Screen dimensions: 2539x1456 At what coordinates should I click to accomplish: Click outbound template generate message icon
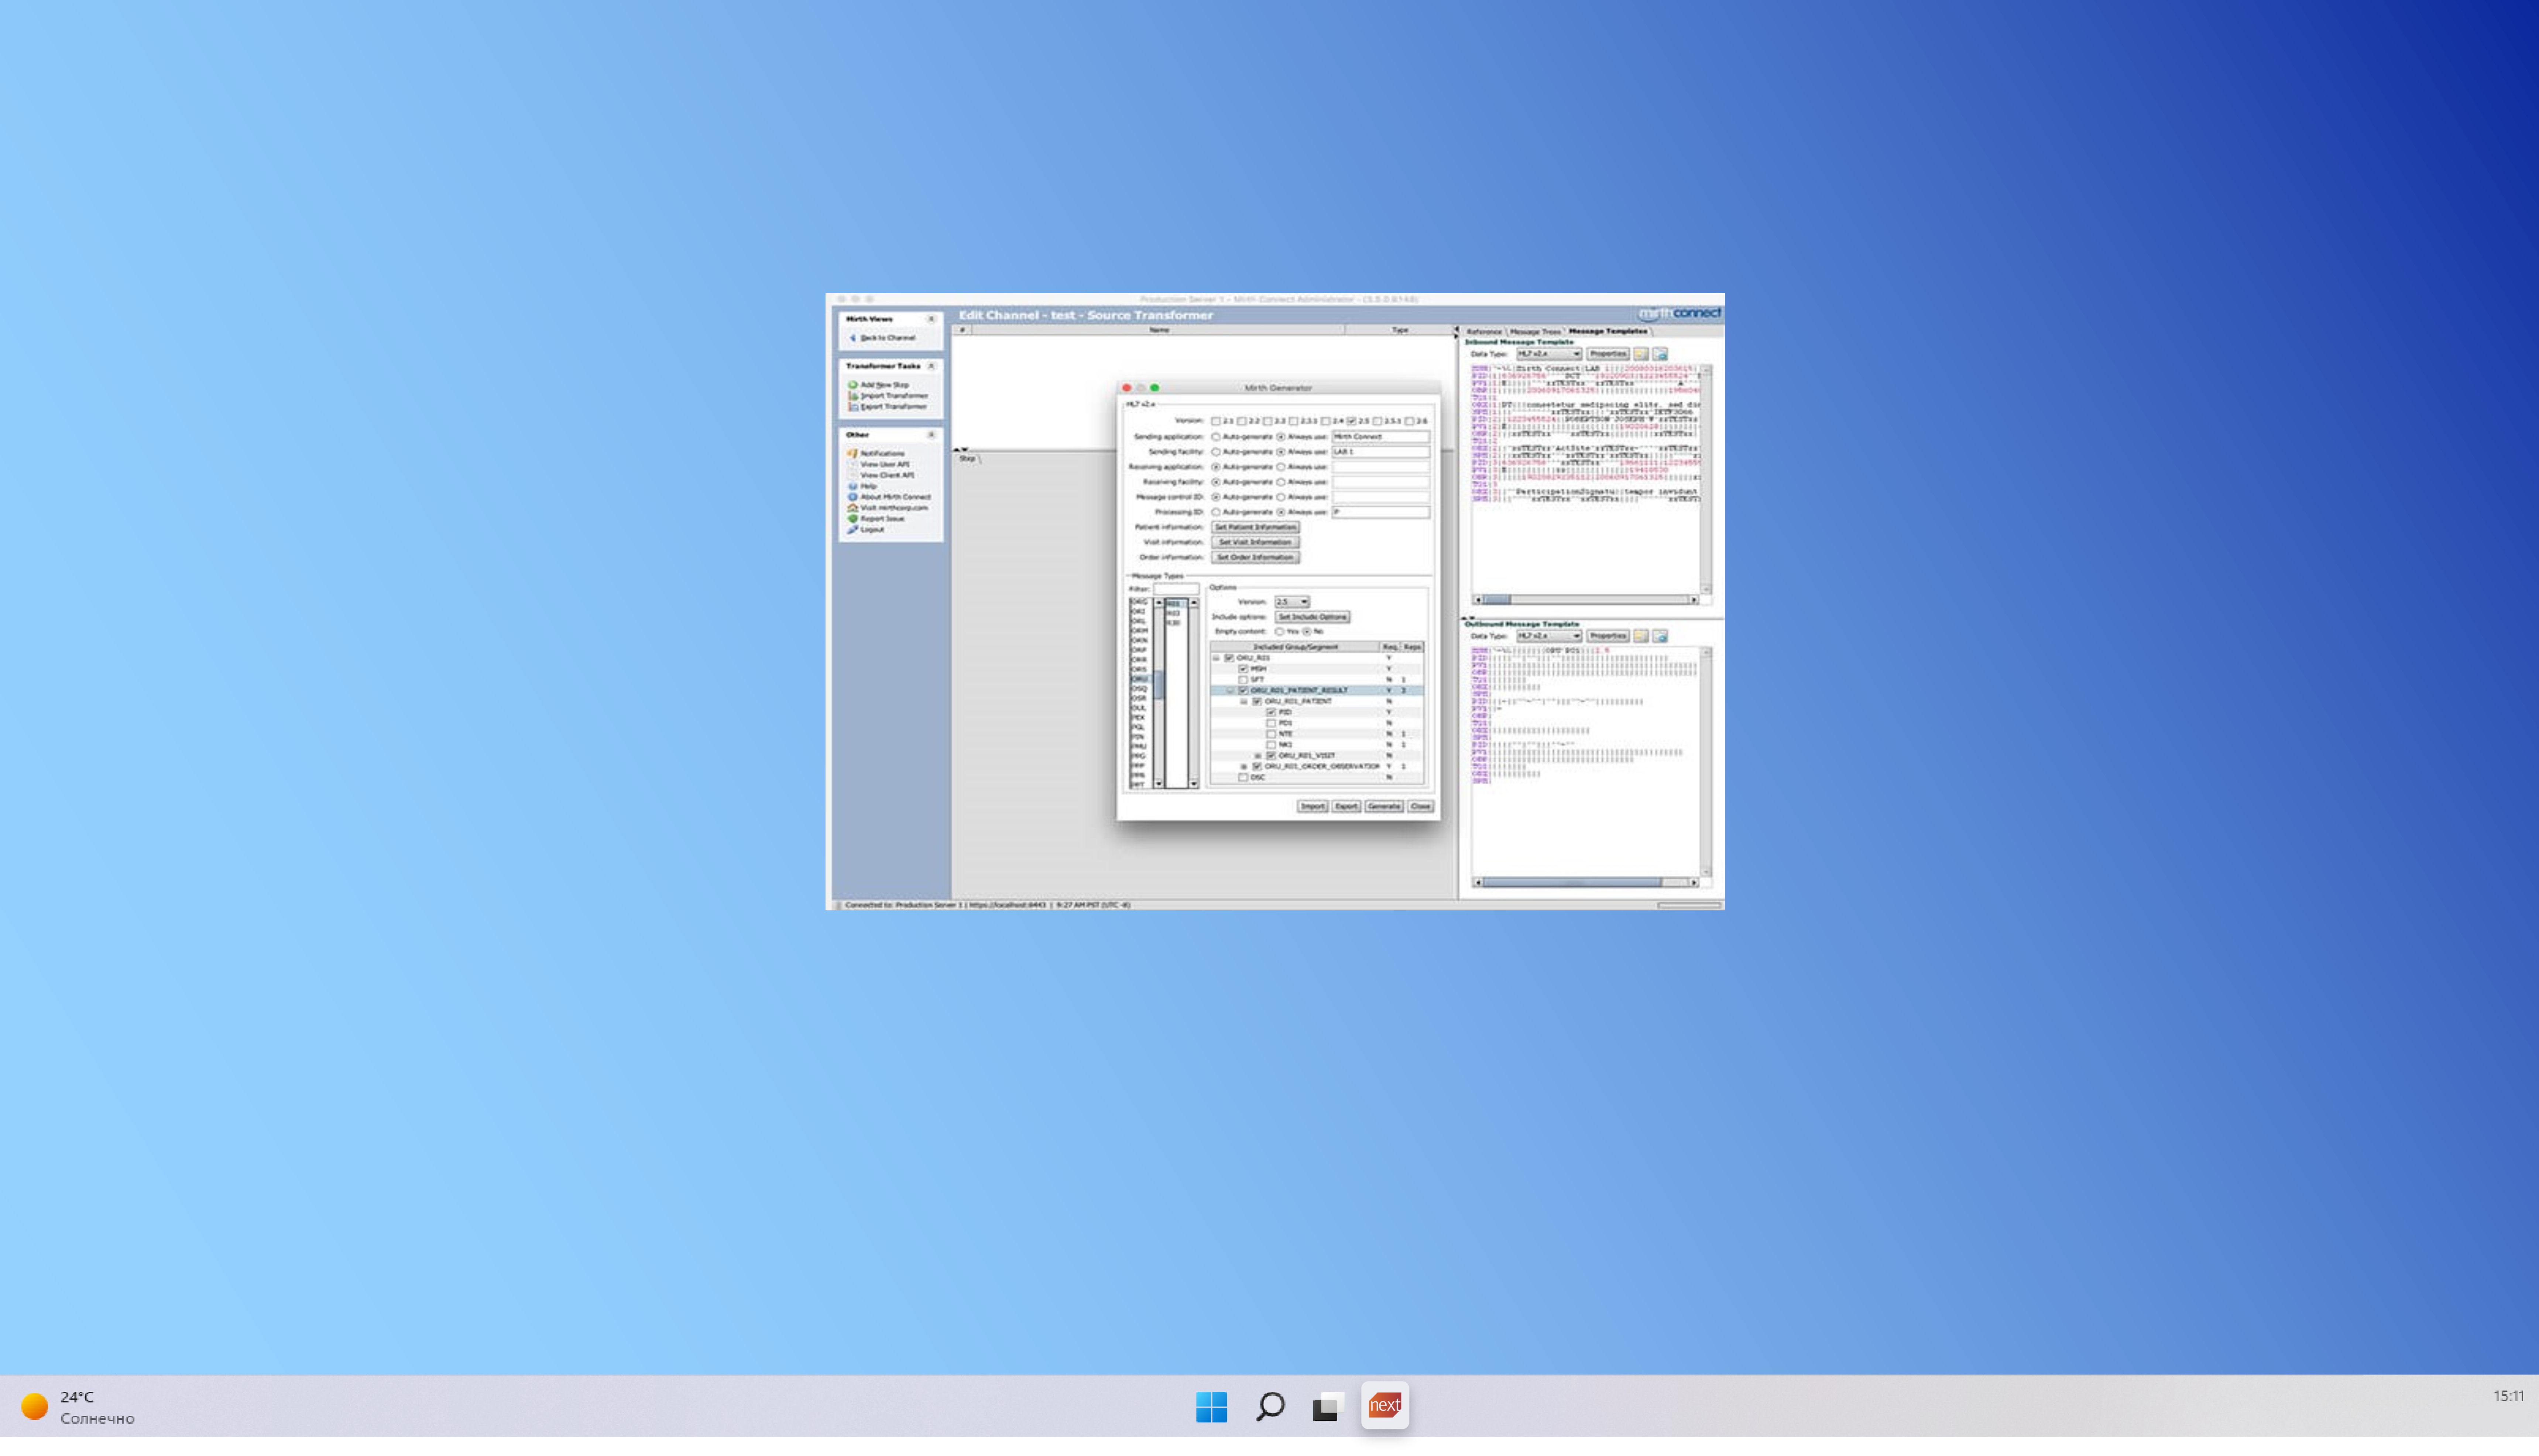[x=1660, y=636]
